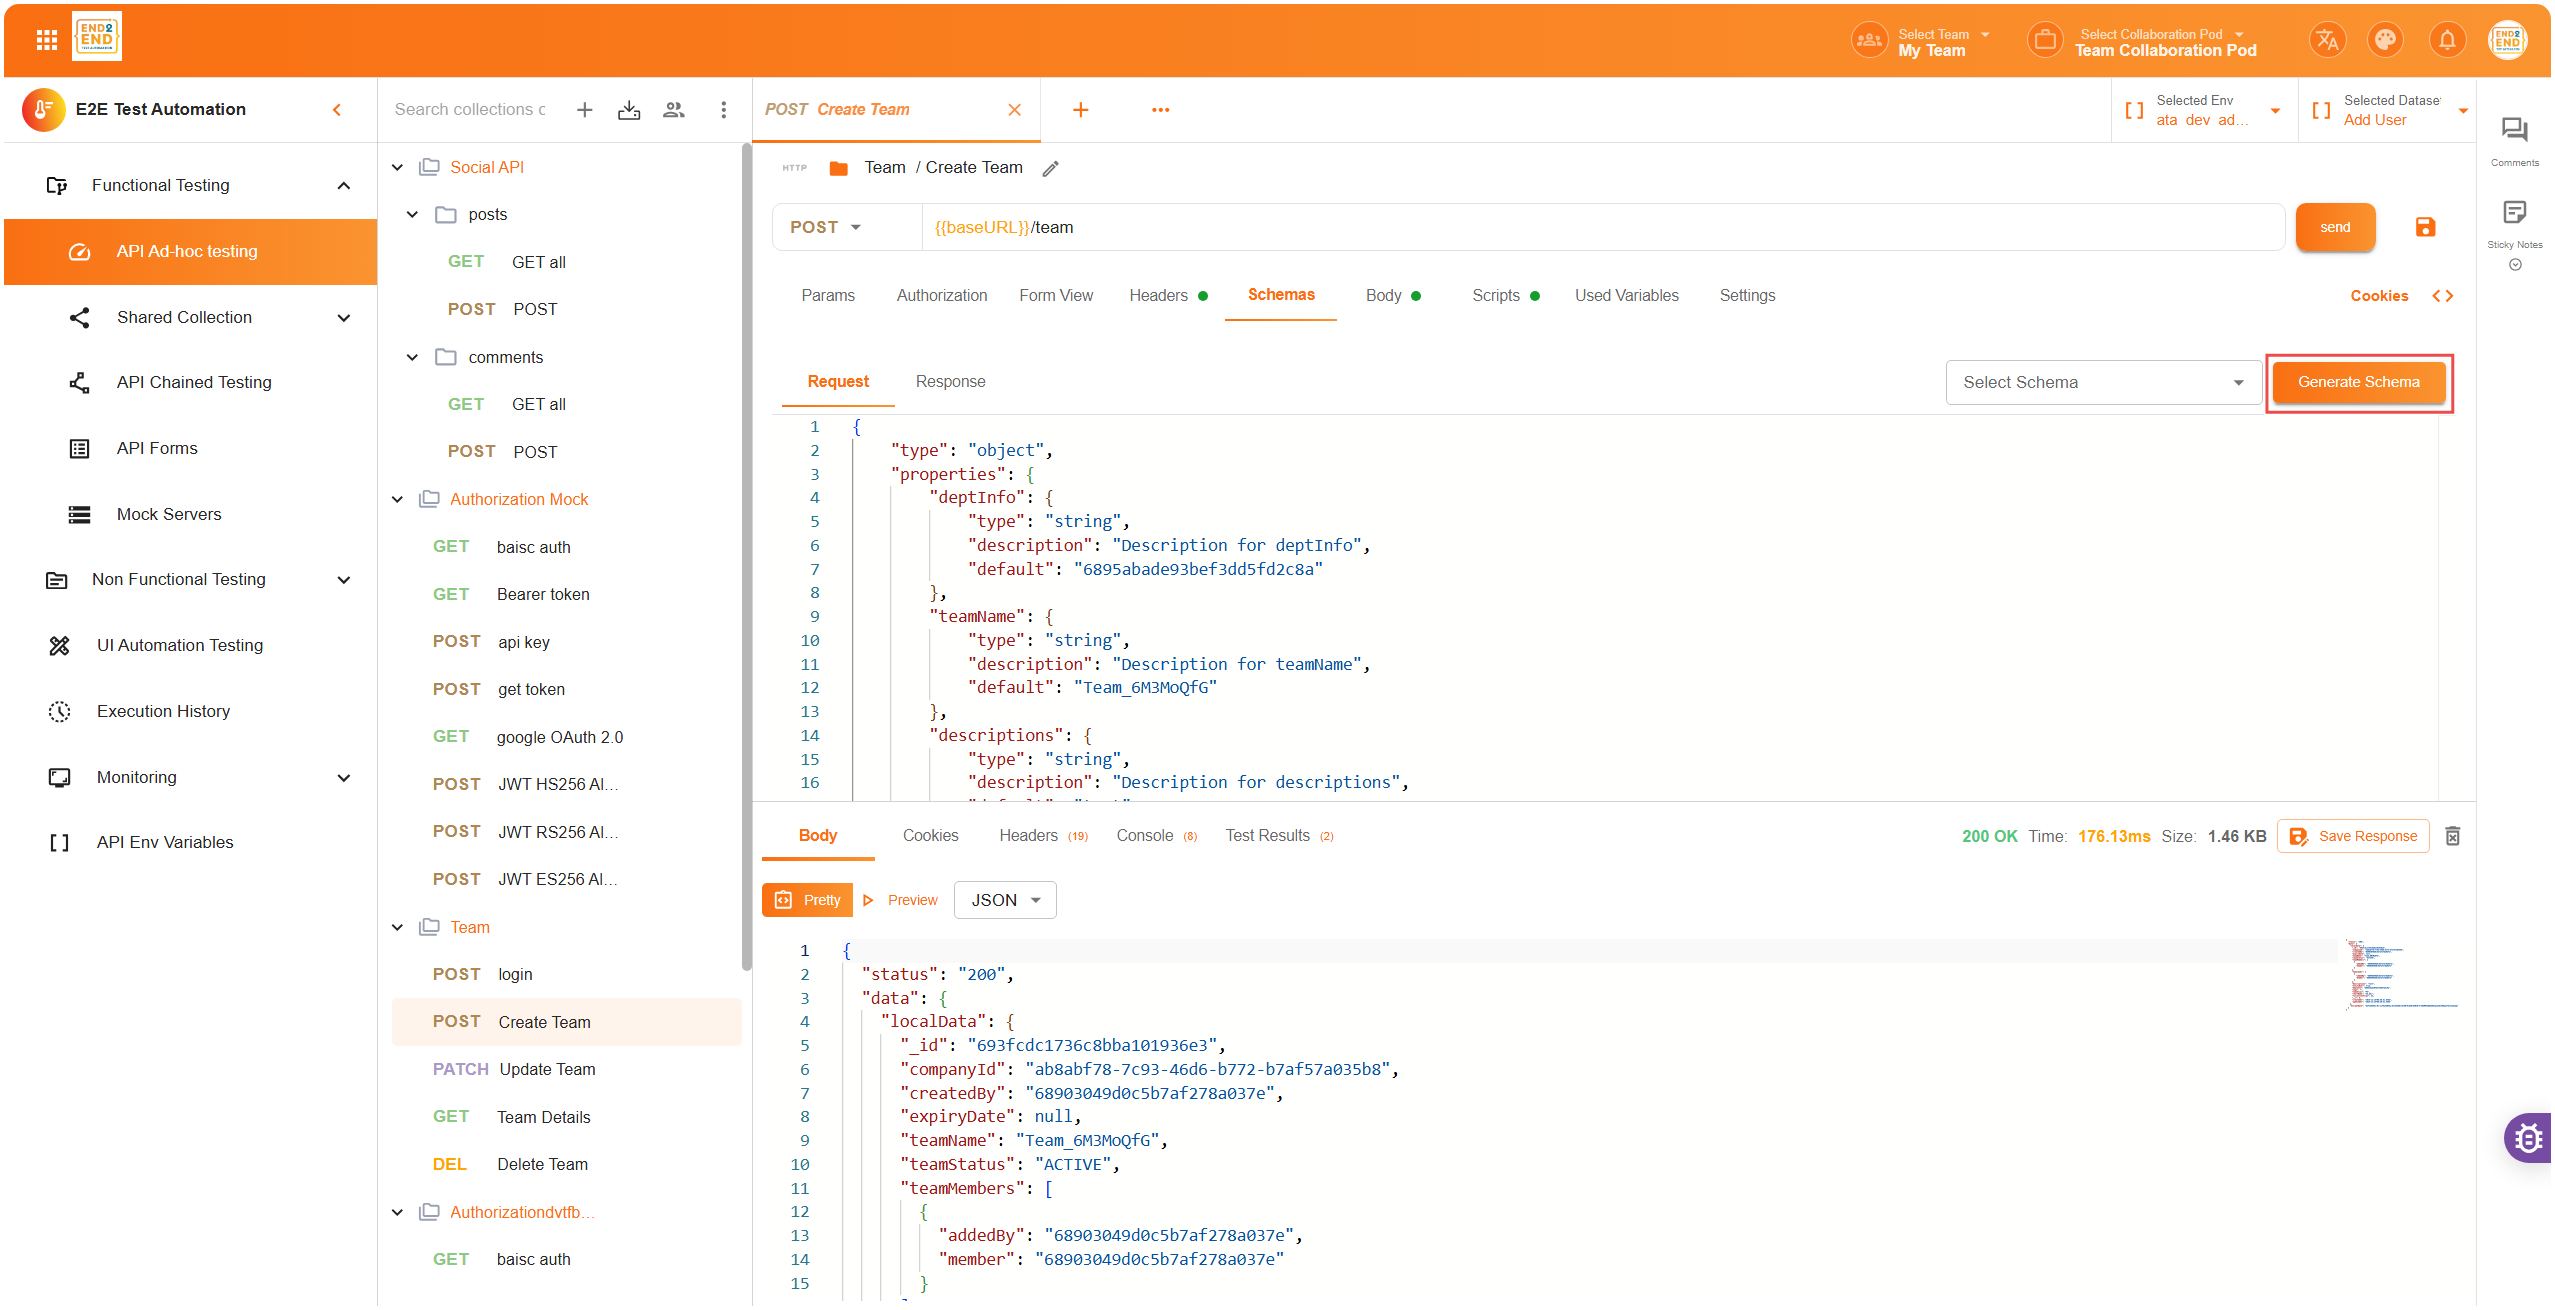Click the bug report floating icon
The width and height of the screenshot is (2555, 1310).
tap(2529, 1138)
